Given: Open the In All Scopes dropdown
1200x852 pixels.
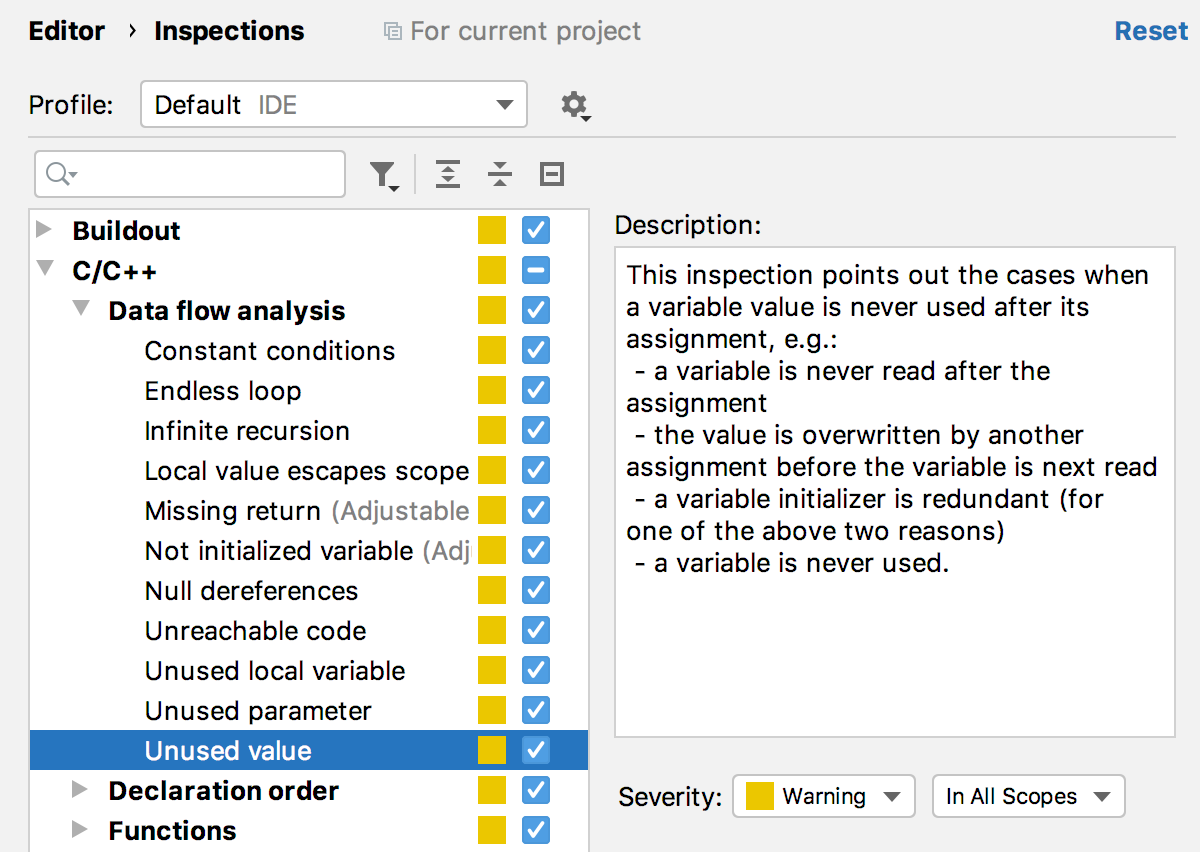Looking at the screenshot, I should coord(1028,797).
